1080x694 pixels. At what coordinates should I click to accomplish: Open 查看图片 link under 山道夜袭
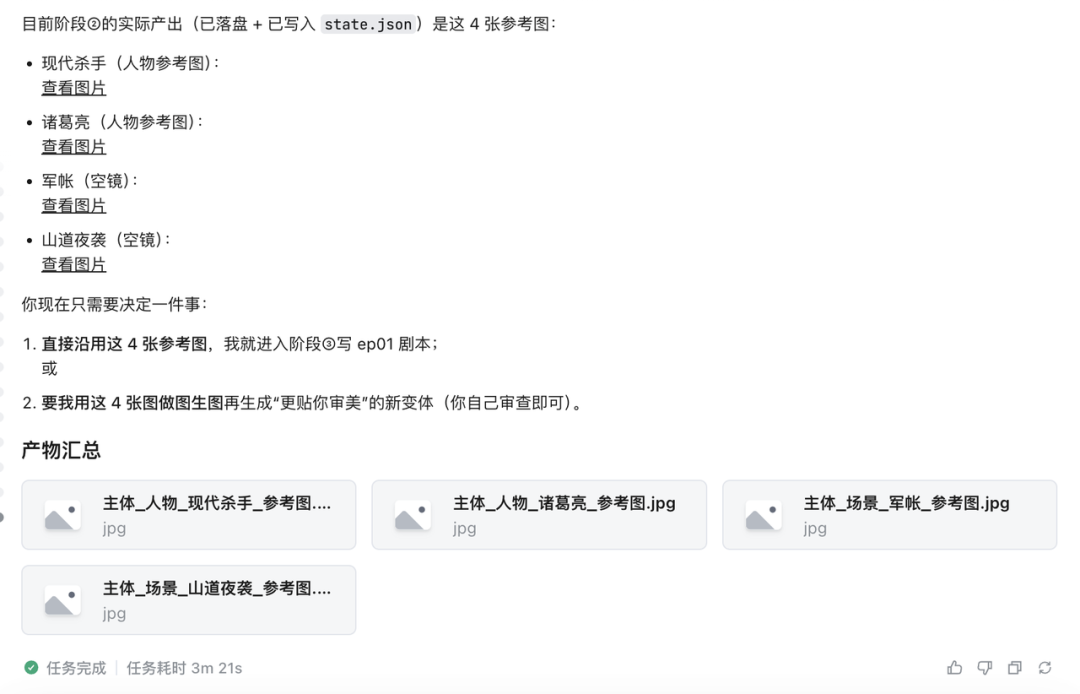point(73,264)
